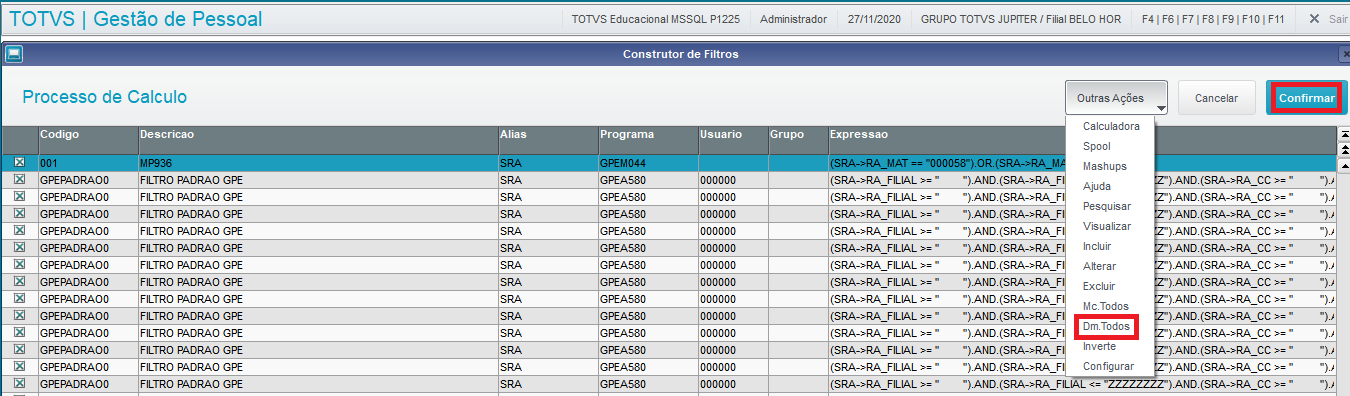
Task: Open Mashups from the menu
Action: pos(1104,166)
